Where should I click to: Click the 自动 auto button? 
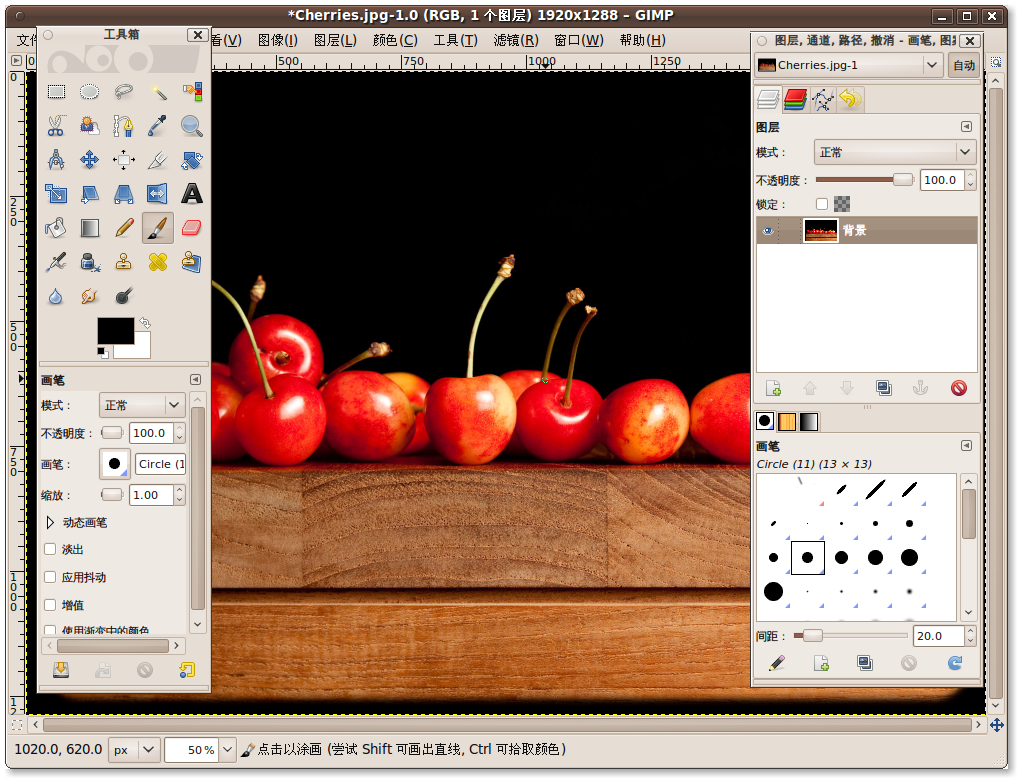[963, 65]
